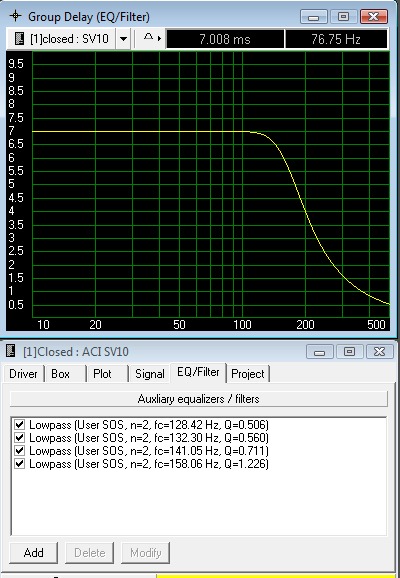
Task: Click the Modify filter button
Action: point(146,553)
